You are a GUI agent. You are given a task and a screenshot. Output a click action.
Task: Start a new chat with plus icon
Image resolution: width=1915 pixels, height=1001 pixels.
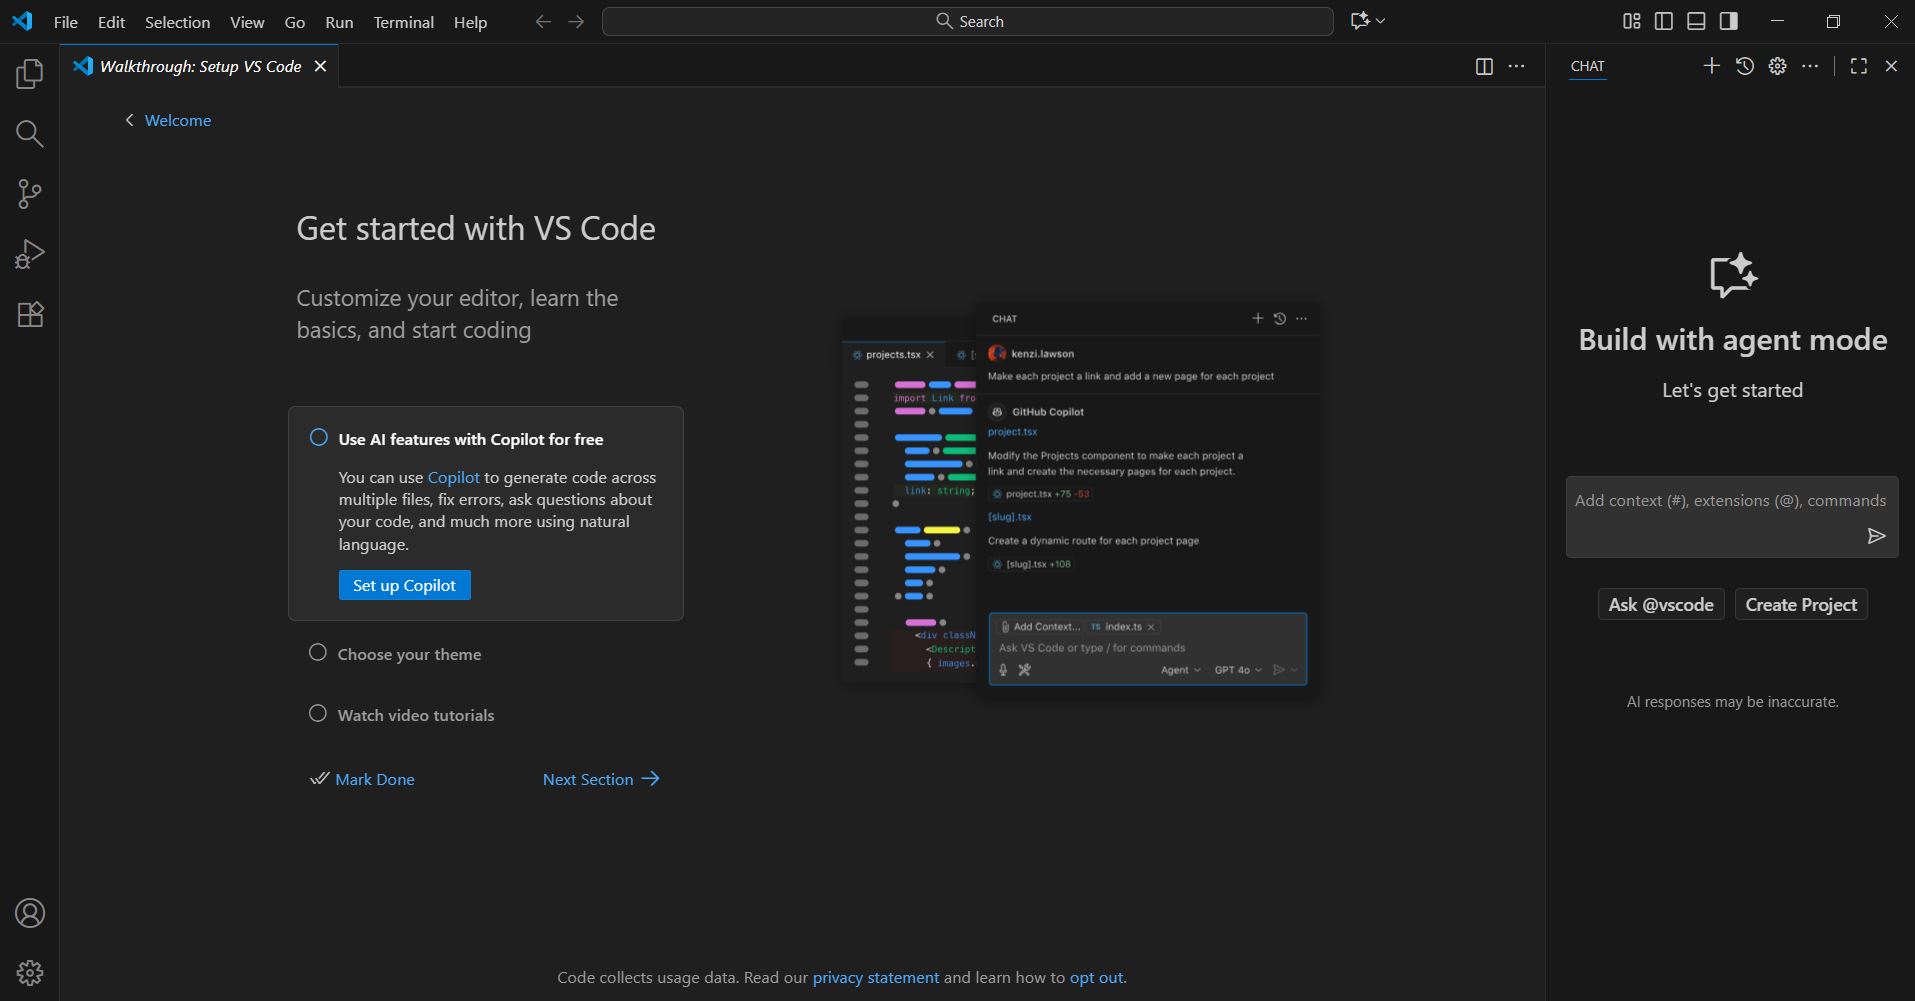[1712, 66]
